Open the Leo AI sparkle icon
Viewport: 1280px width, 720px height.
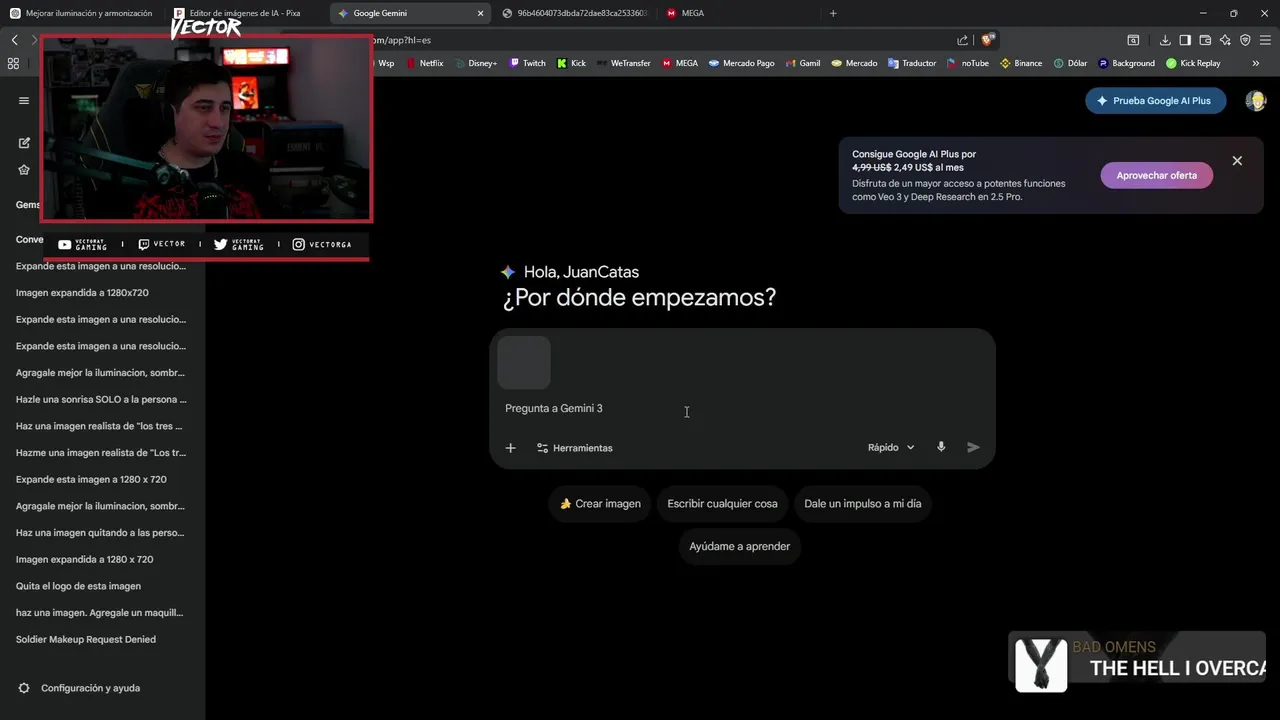(x=1225, y=40)
